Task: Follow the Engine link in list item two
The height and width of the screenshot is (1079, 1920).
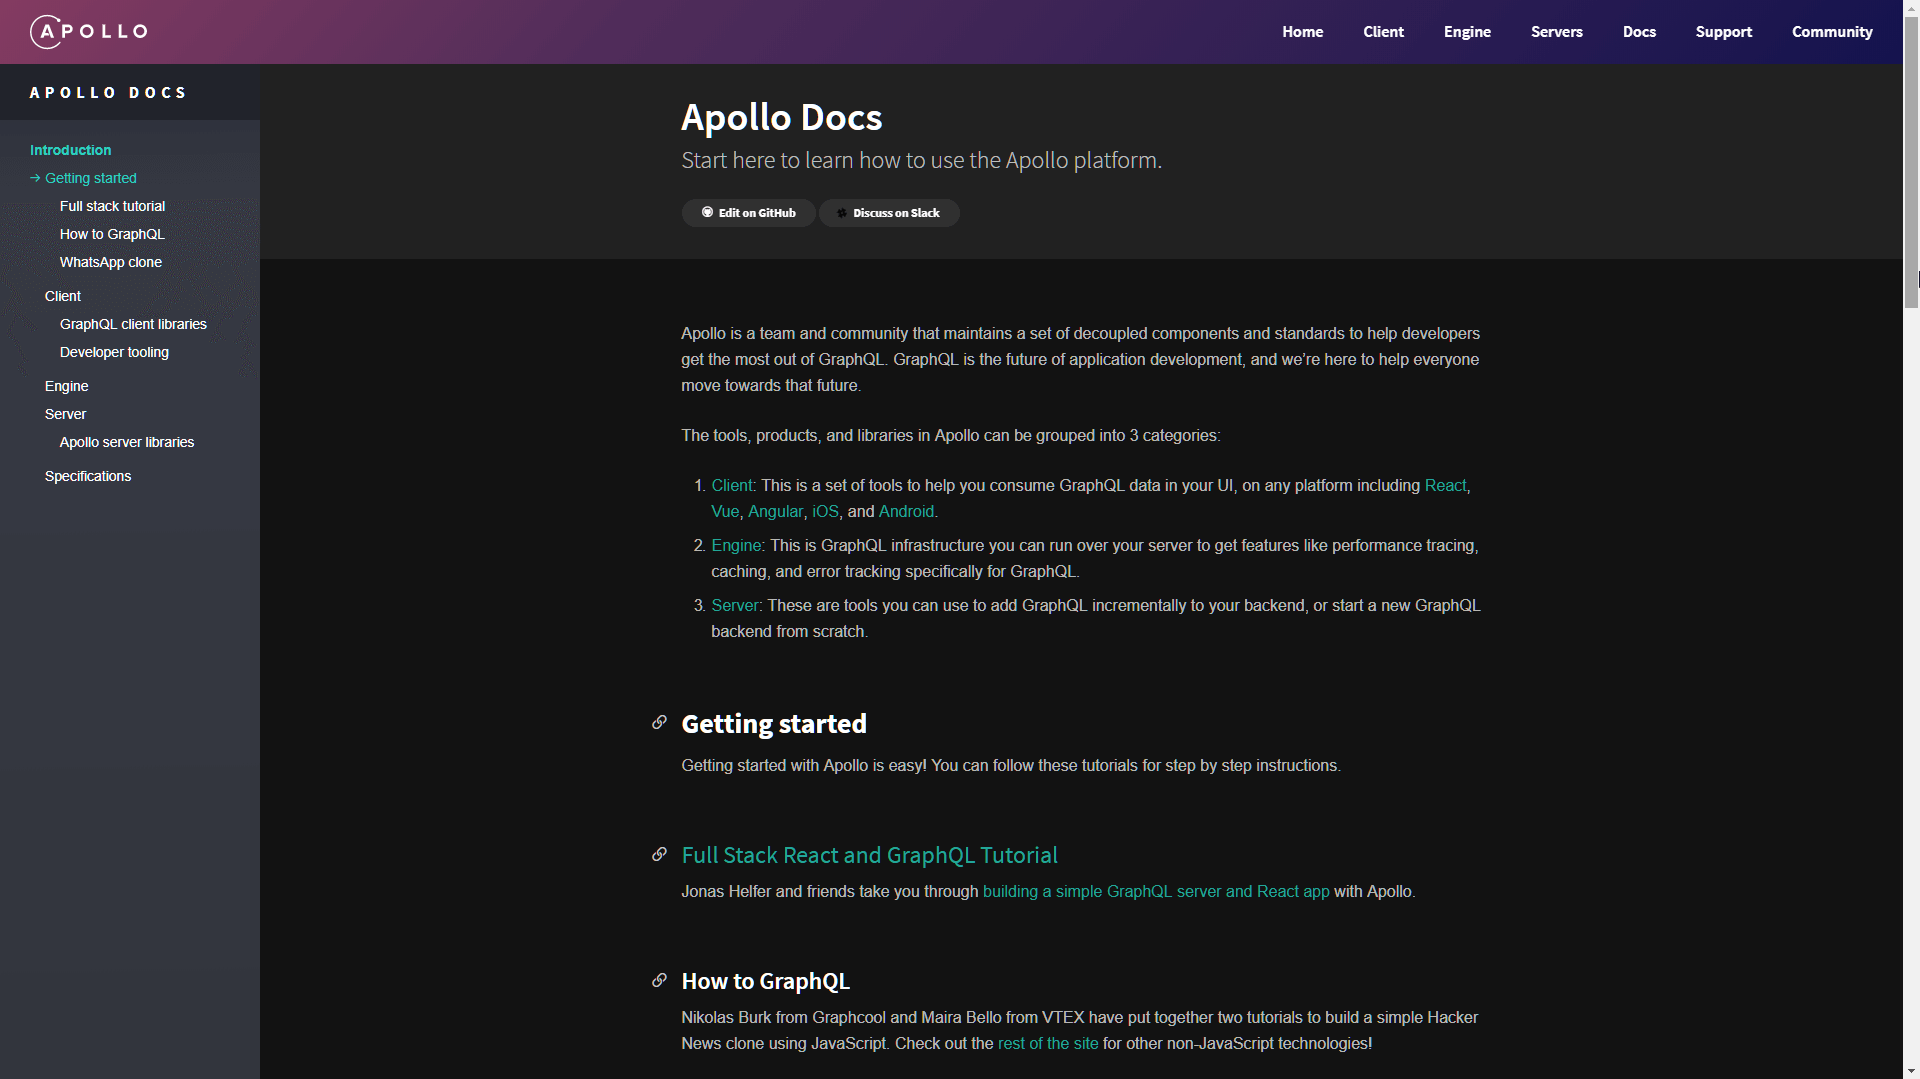Action: point(736,545)
